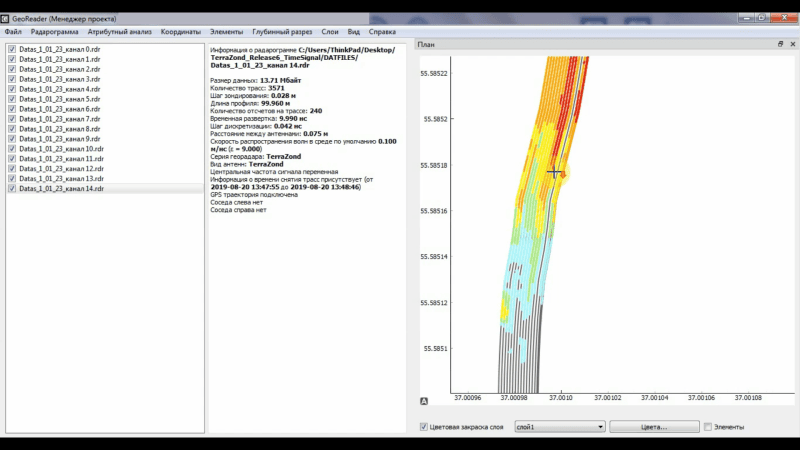The height and width of the screenshot is (450, 800).
Task: Open the 'Слои' menu
Action: pos(330,32)
